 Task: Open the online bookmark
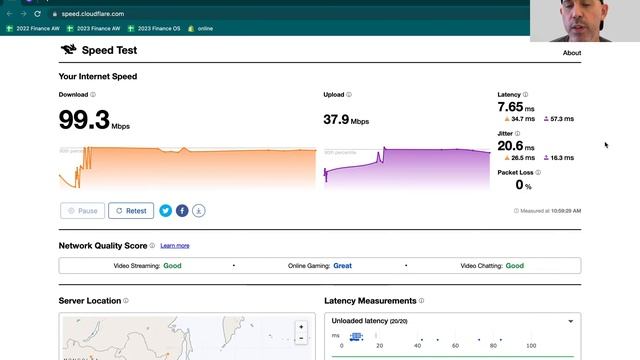(200, 29)
